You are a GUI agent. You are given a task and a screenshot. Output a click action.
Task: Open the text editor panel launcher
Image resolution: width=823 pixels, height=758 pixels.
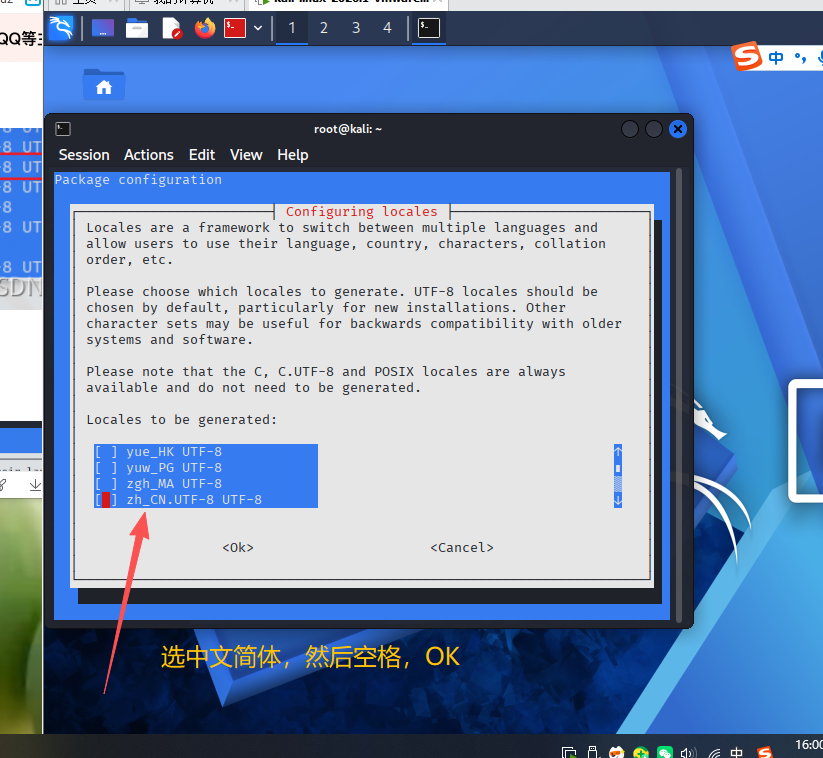[172, 28]
